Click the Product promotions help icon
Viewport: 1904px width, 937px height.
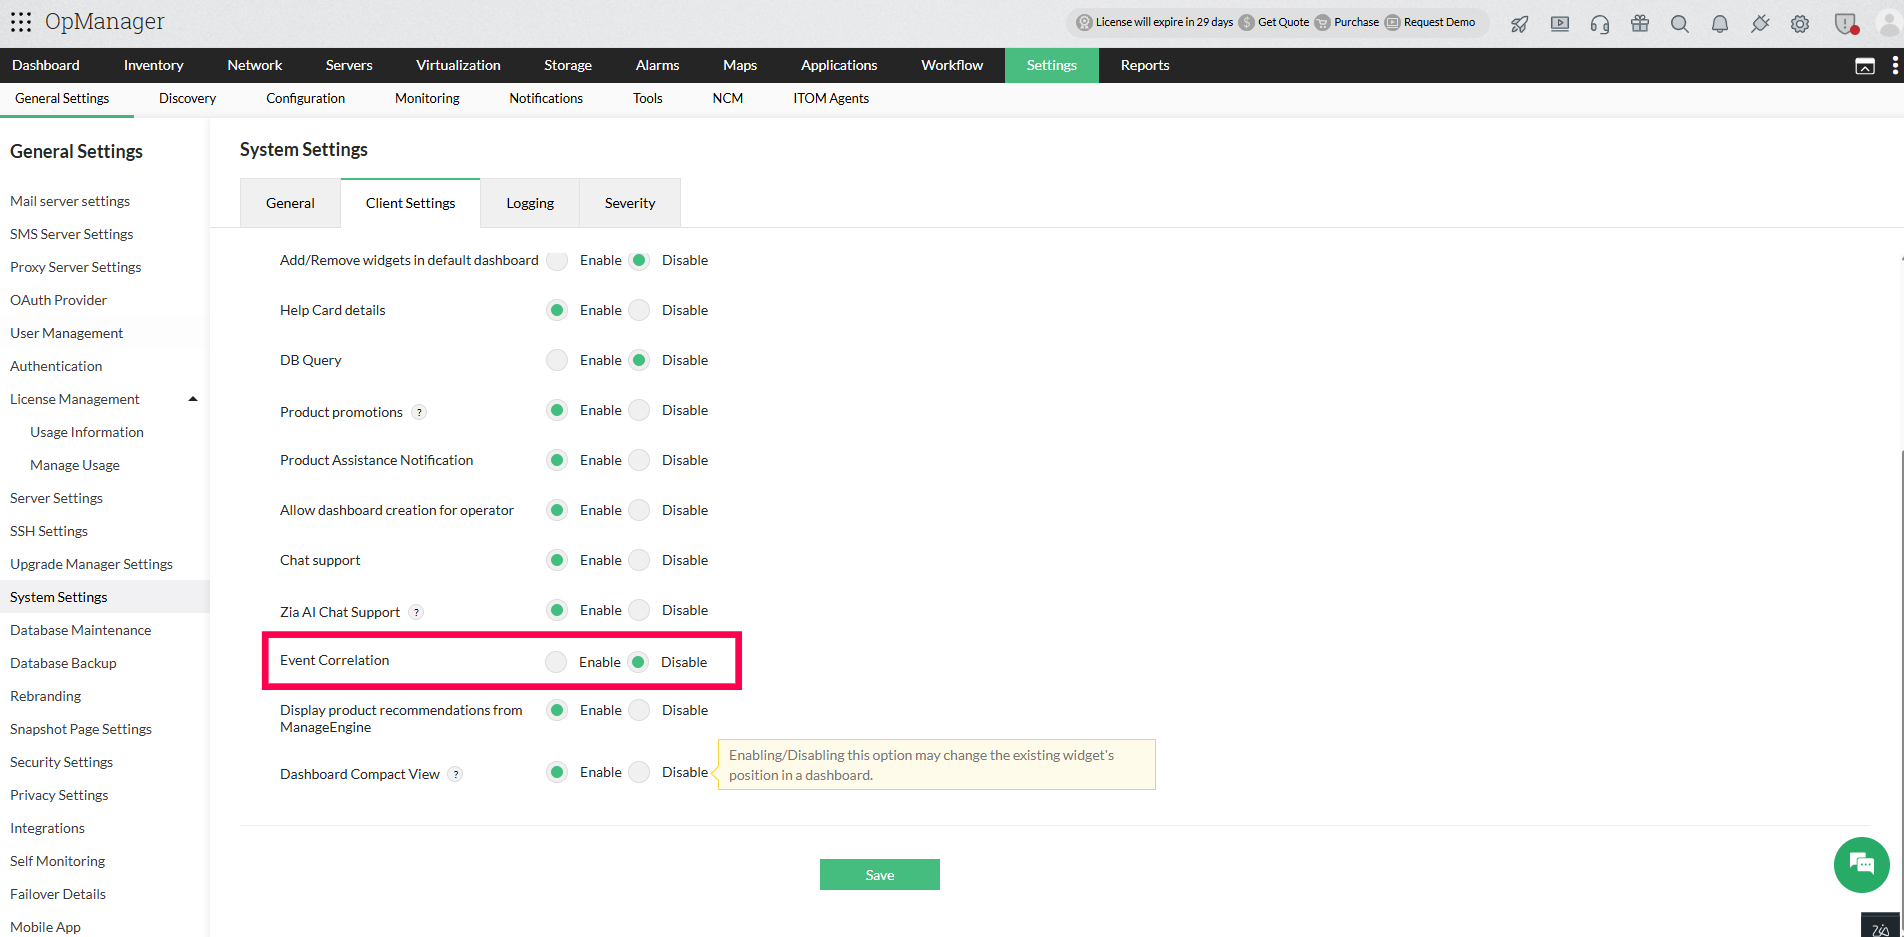click(x=420, y=412)
